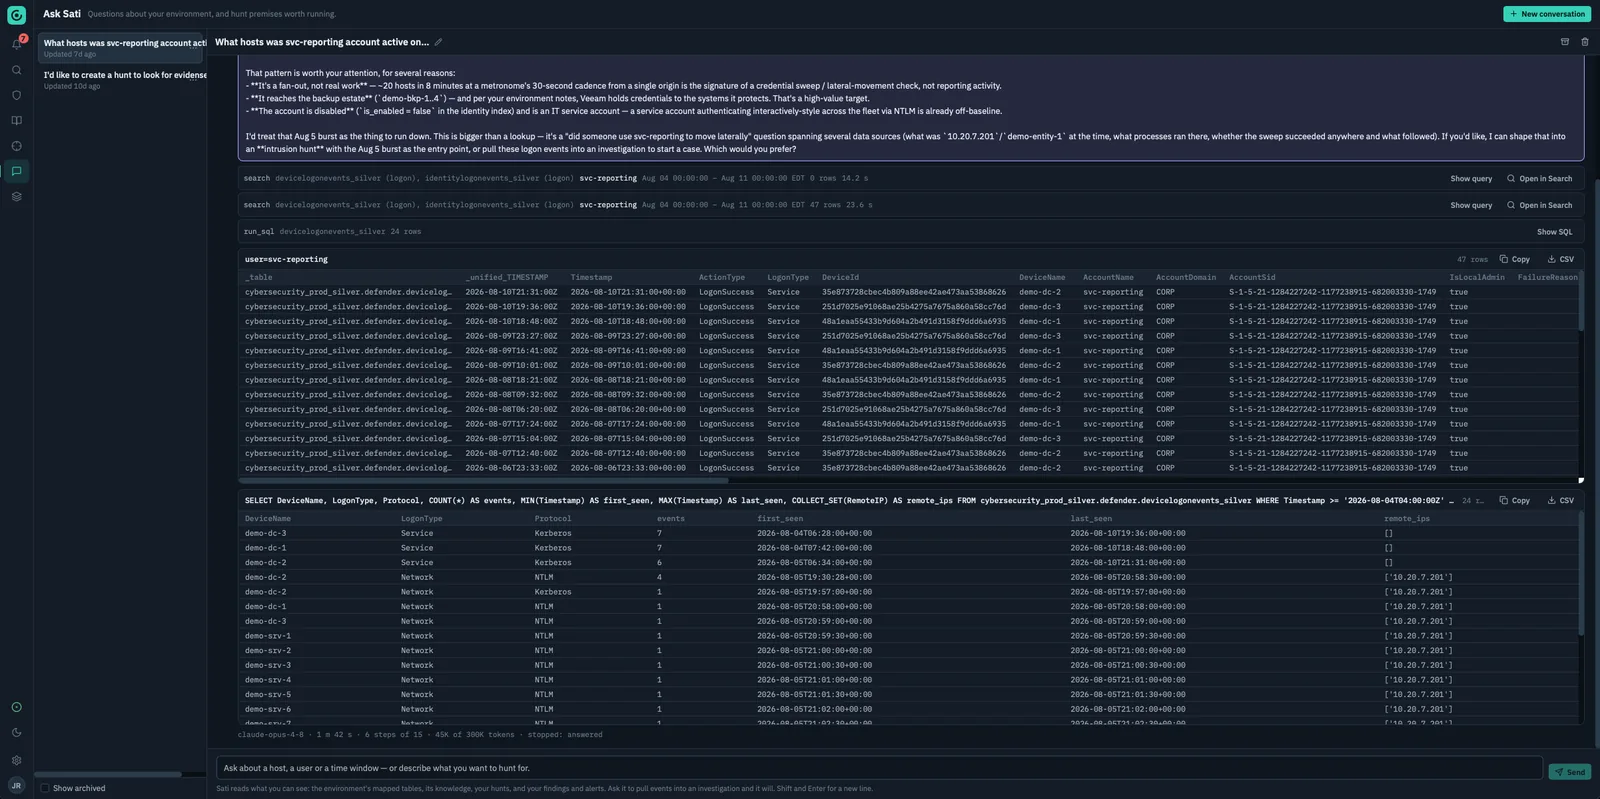Select the demo-srv-1 row
Screen dimensions: 1600x799
coord(908,636)
